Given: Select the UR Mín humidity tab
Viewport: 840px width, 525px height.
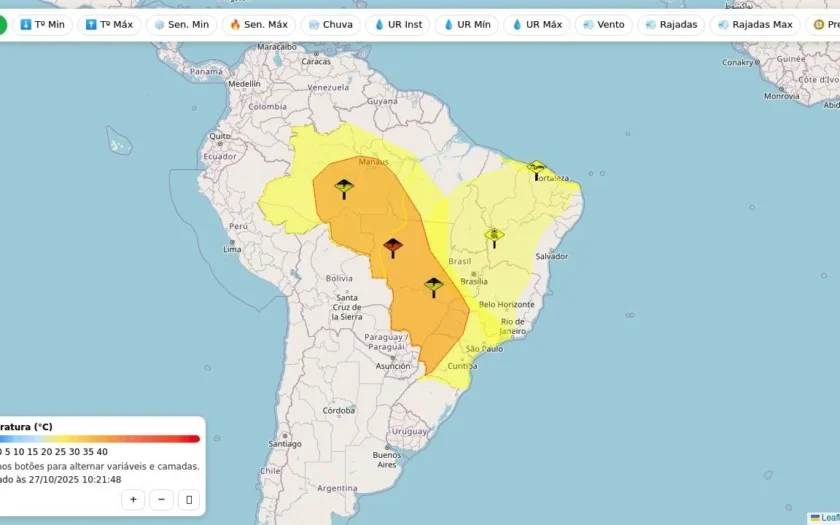Looking at the screenshot, I should (467, 25).
